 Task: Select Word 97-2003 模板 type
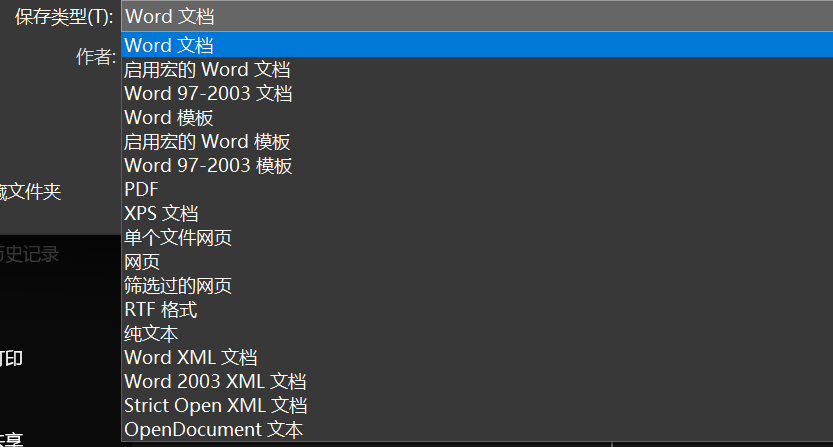[x=477, y=165]
